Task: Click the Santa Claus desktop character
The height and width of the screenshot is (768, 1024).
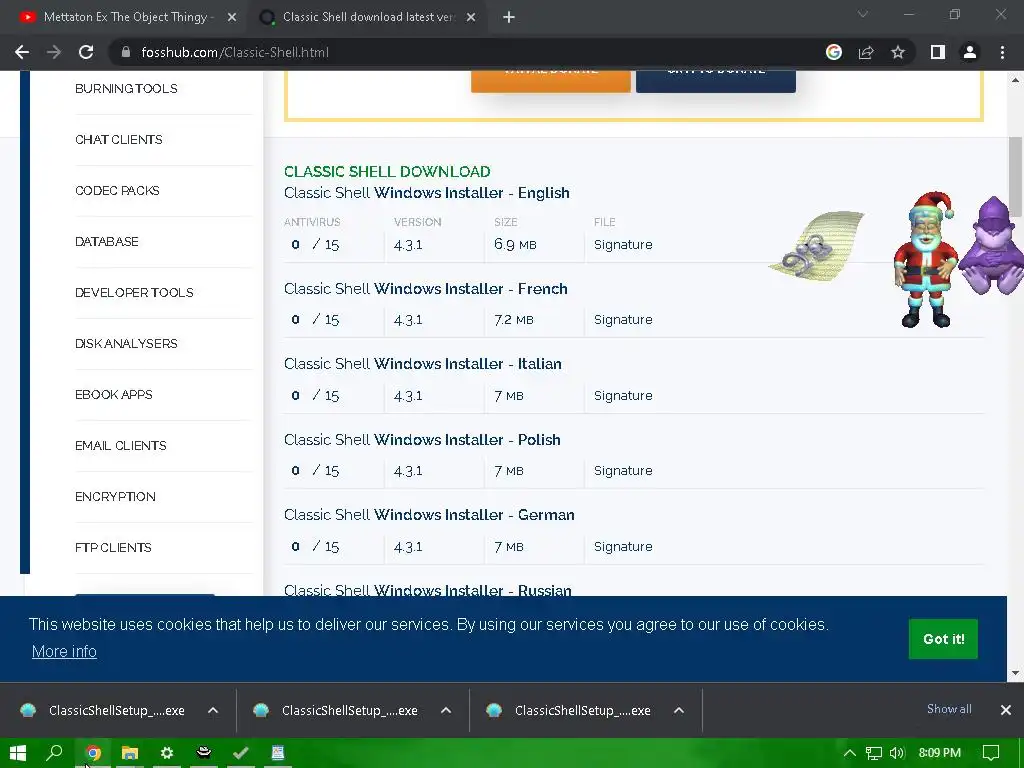Action: 925,259
